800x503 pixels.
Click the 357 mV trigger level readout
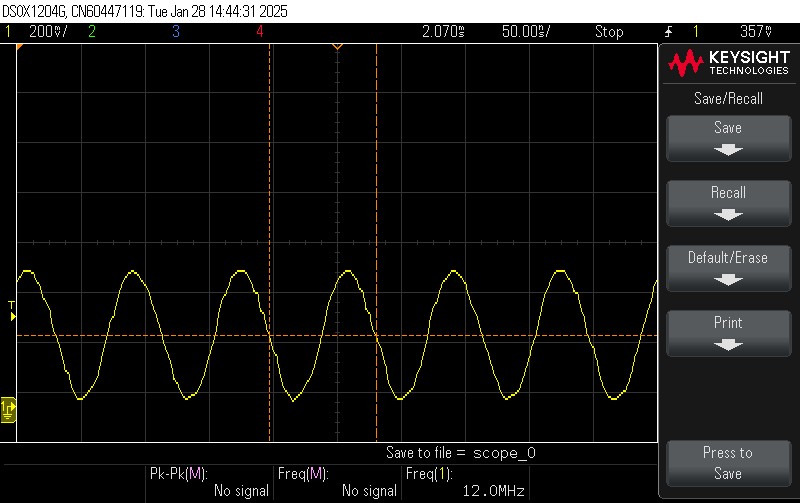[756, 32]
